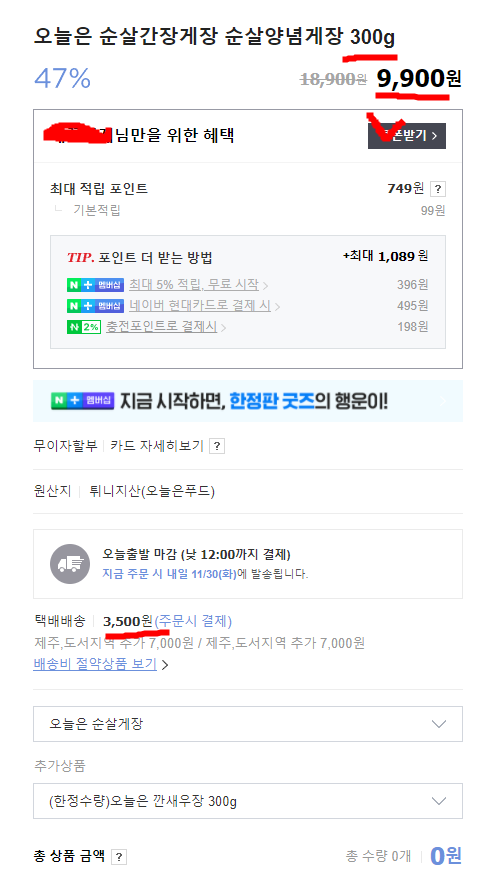Click the 카드 자세히보기 link

pyautogui.click(x=157, y=446)
